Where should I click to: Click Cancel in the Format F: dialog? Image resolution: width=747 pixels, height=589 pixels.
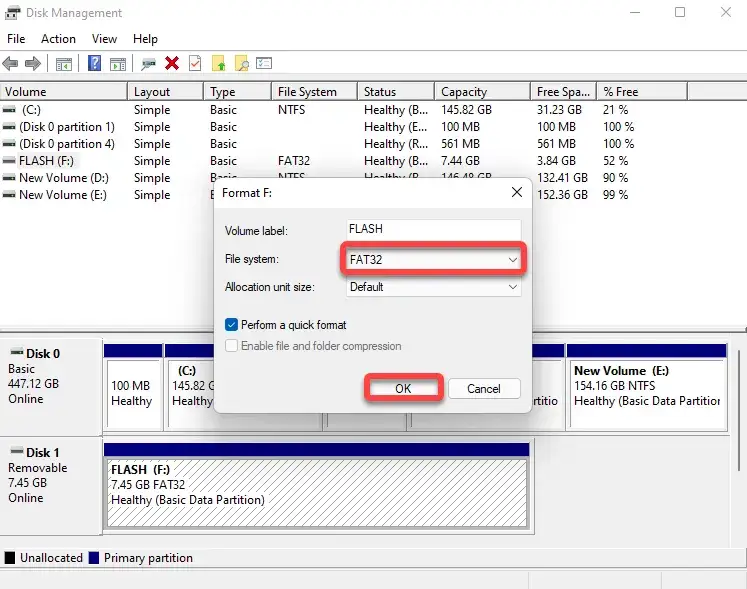coord(483,388)
